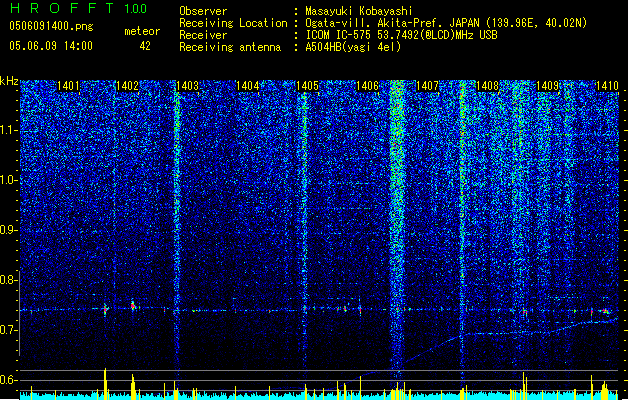Screen dimensions: 629x400
Task: Click the 0.6 kHz axis label
Action: (x=9, y=380)
